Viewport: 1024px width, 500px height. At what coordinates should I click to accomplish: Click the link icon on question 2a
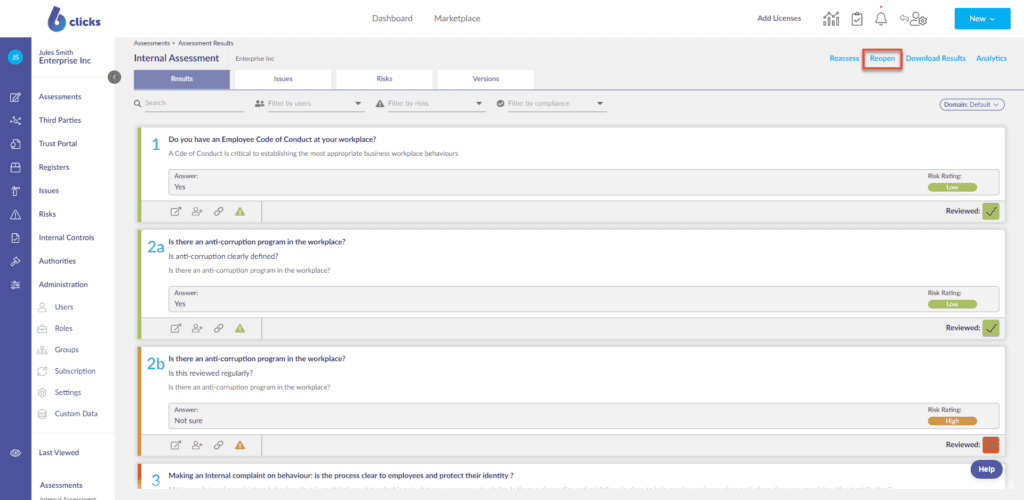click(218, 328)
